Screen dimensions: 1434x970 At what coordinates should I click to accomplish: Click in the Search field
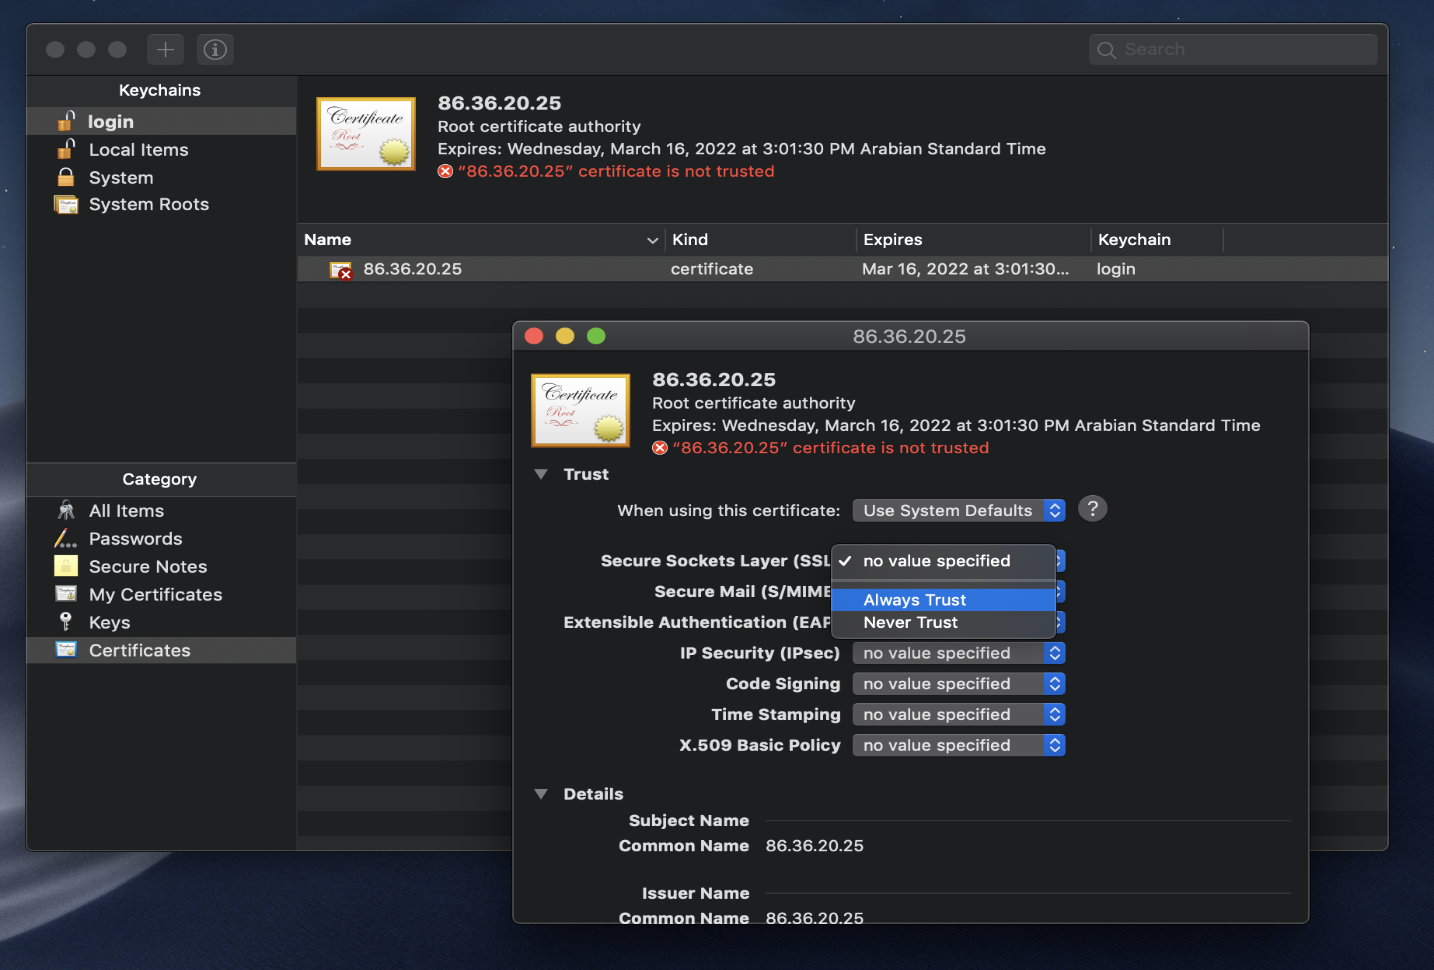coord(1233,50)
